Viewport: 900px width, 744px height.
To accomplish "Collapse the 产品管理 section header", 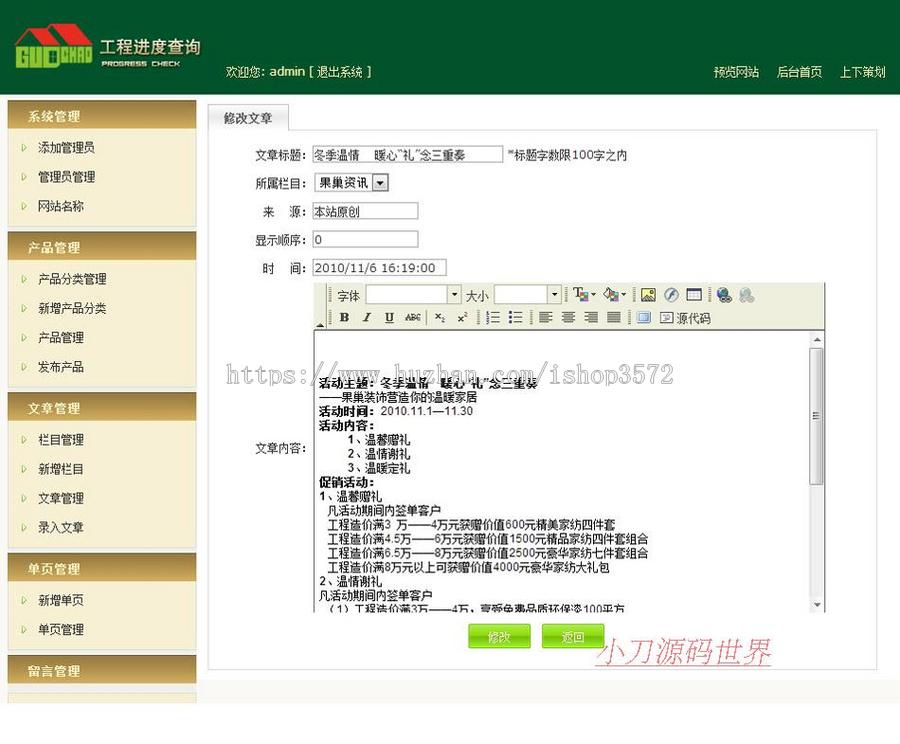I will [102, 247].
